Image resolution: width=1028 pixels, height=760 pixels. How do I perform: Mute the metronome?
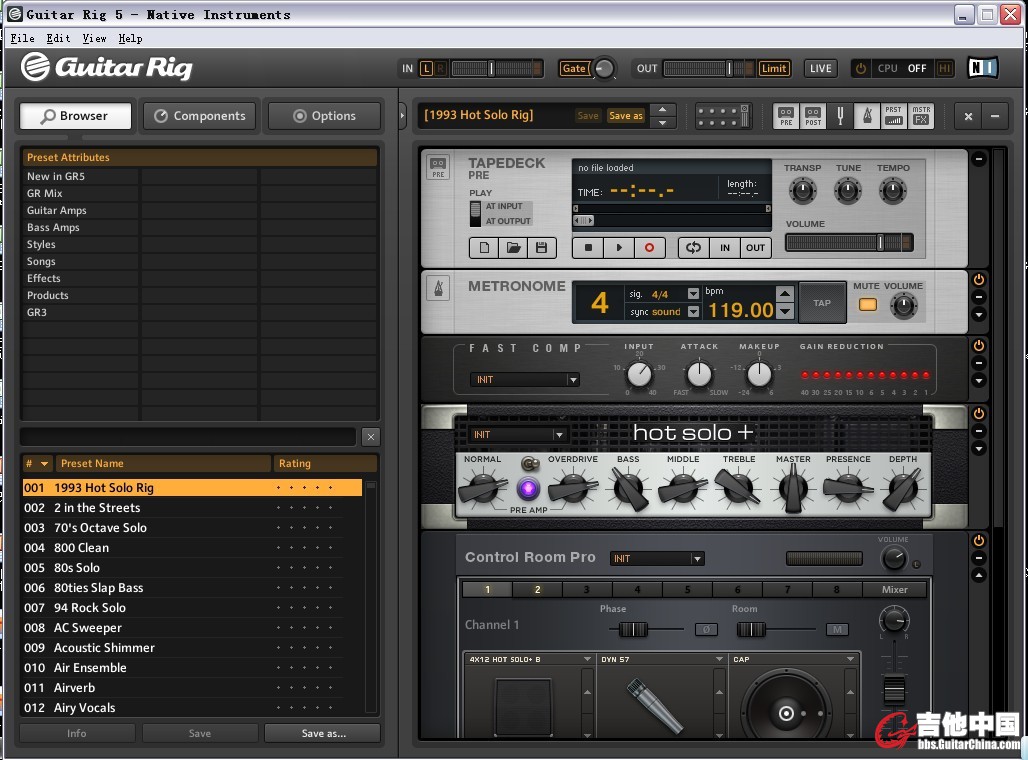click(867, 305)
